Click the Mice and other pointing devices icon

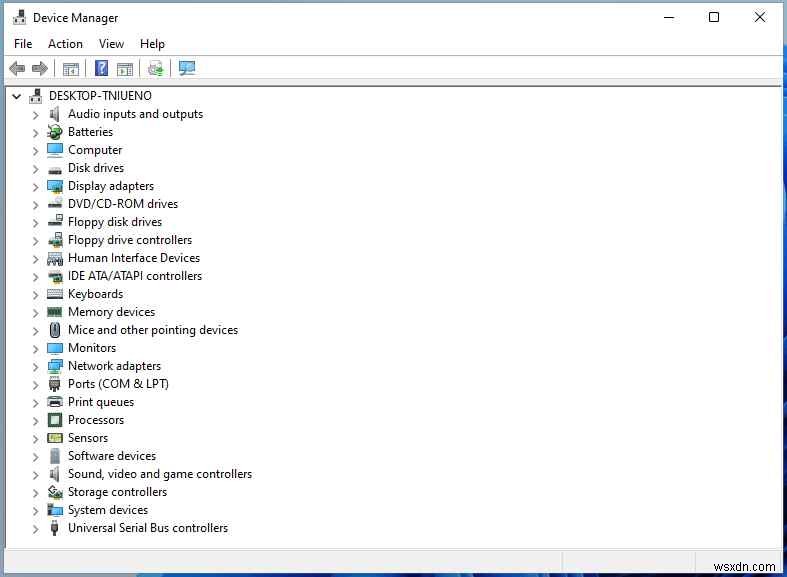coord(55,330)
